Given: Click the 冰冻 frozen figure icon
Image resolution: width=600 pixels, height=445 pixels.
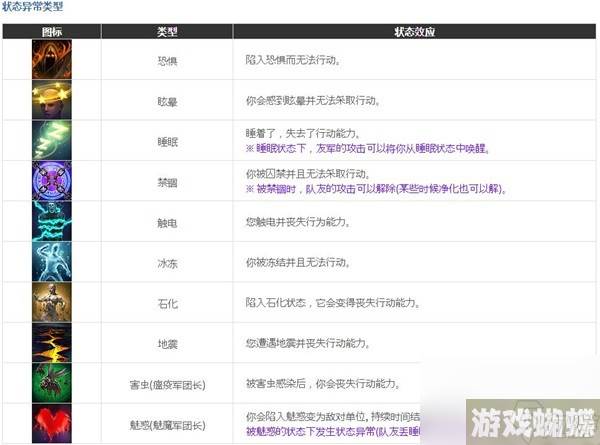Looking at the screenshot, I should click(x=52, y=262).
